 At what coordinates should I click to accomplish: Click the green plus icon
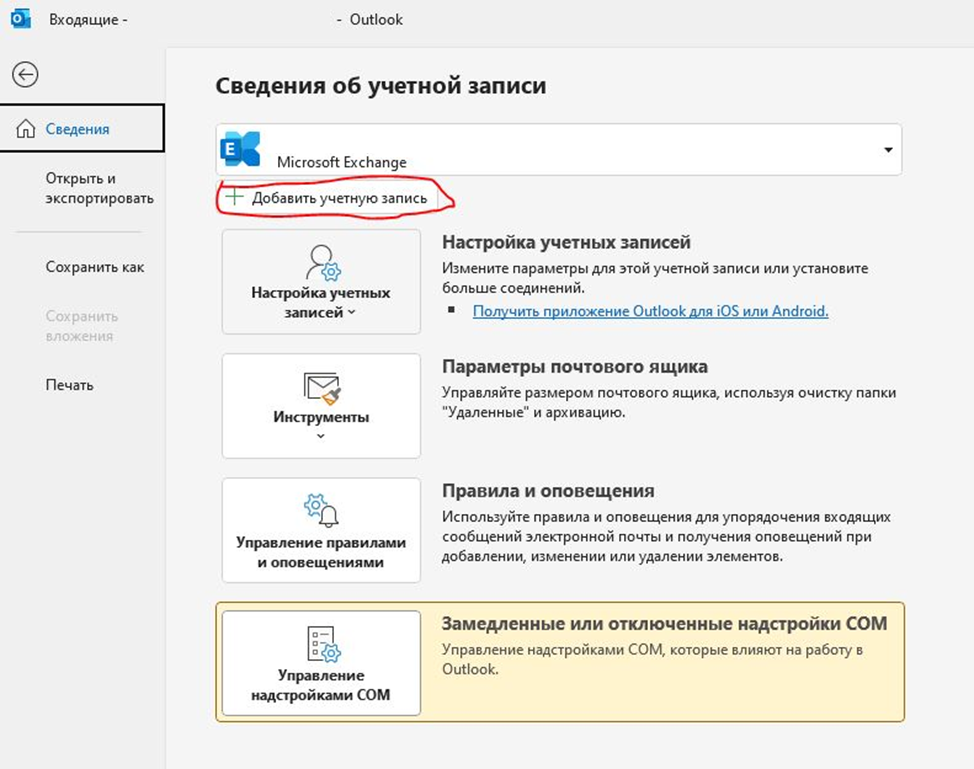coord(234,198)
